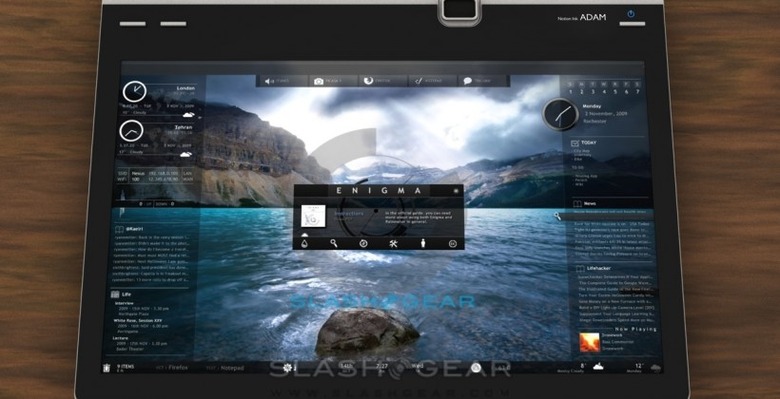Image resolution: width=780 pixels, height=399 pixels.
Task: Click the speaker iTunes launcher icon
Action: tap(269, 81)
